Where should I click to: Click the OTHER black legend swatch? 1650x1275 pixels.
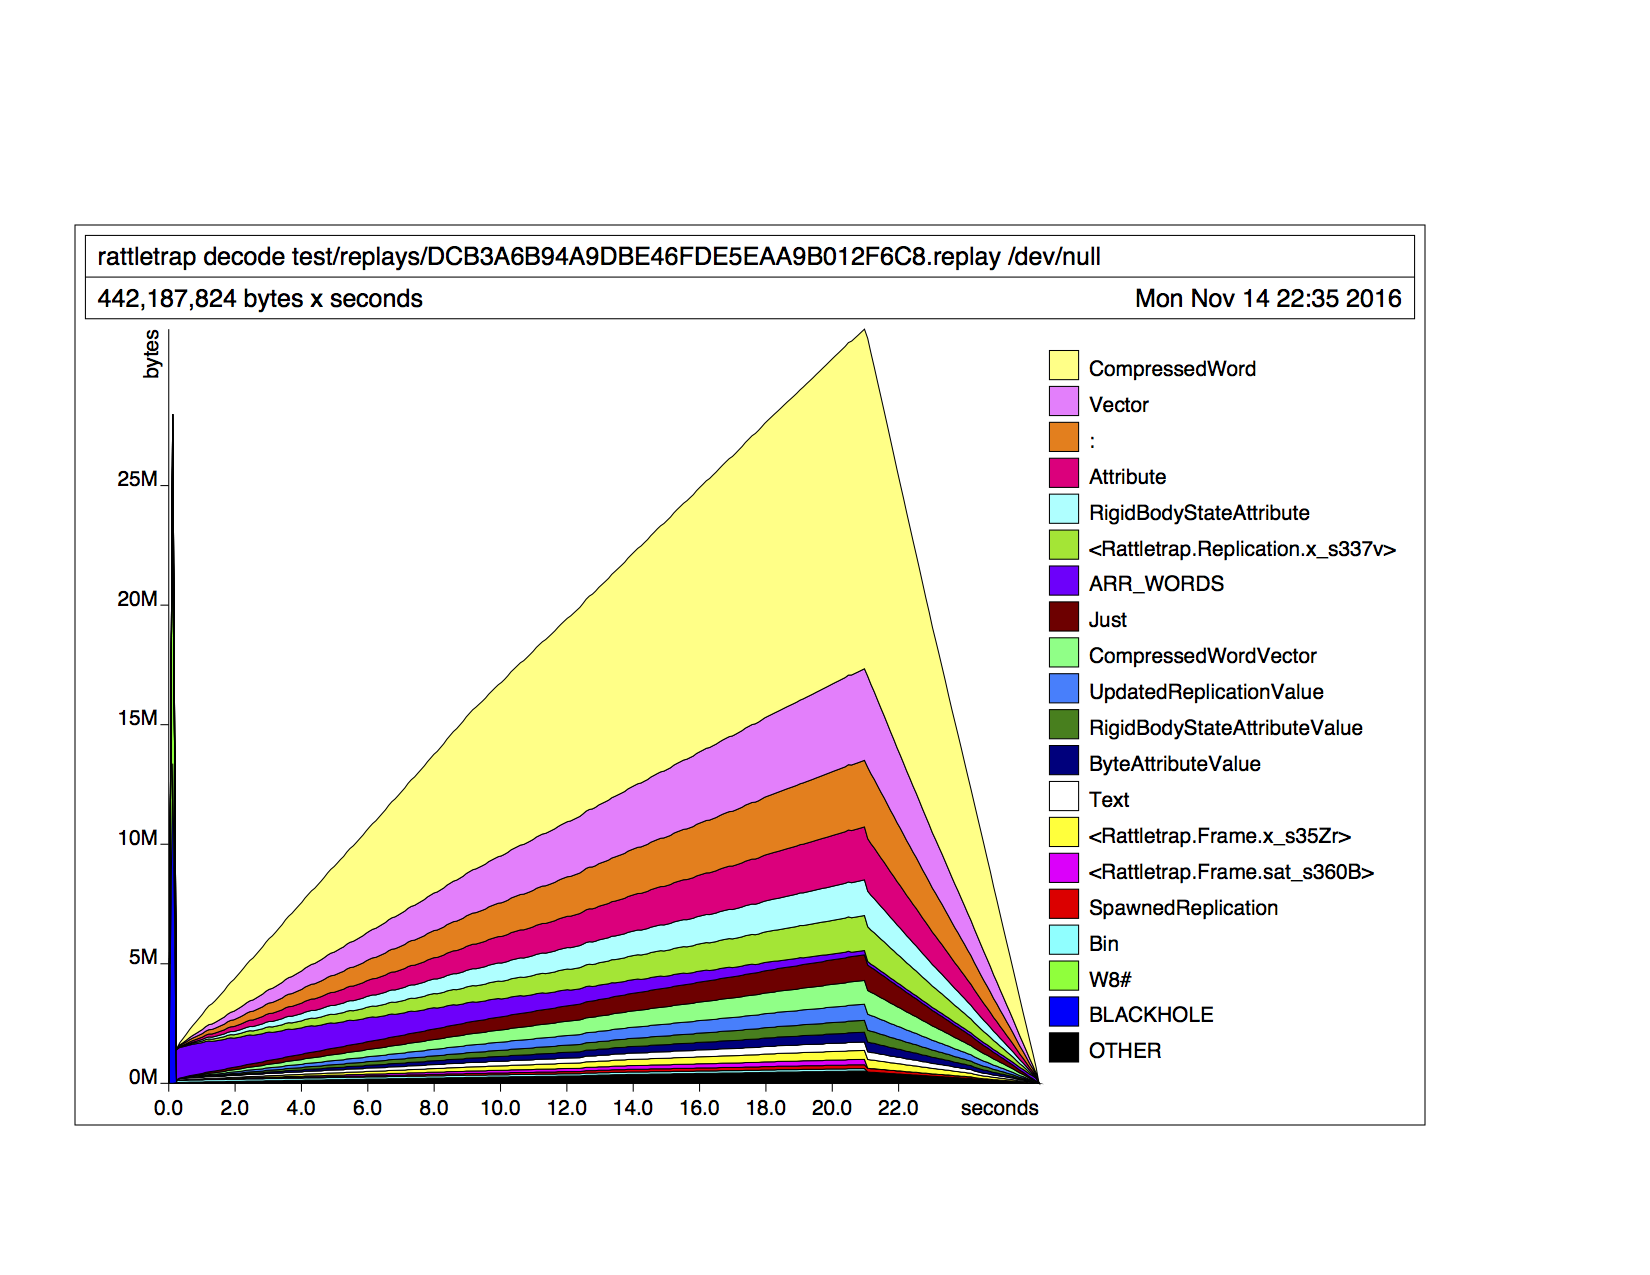[x=1064, y=1048]
